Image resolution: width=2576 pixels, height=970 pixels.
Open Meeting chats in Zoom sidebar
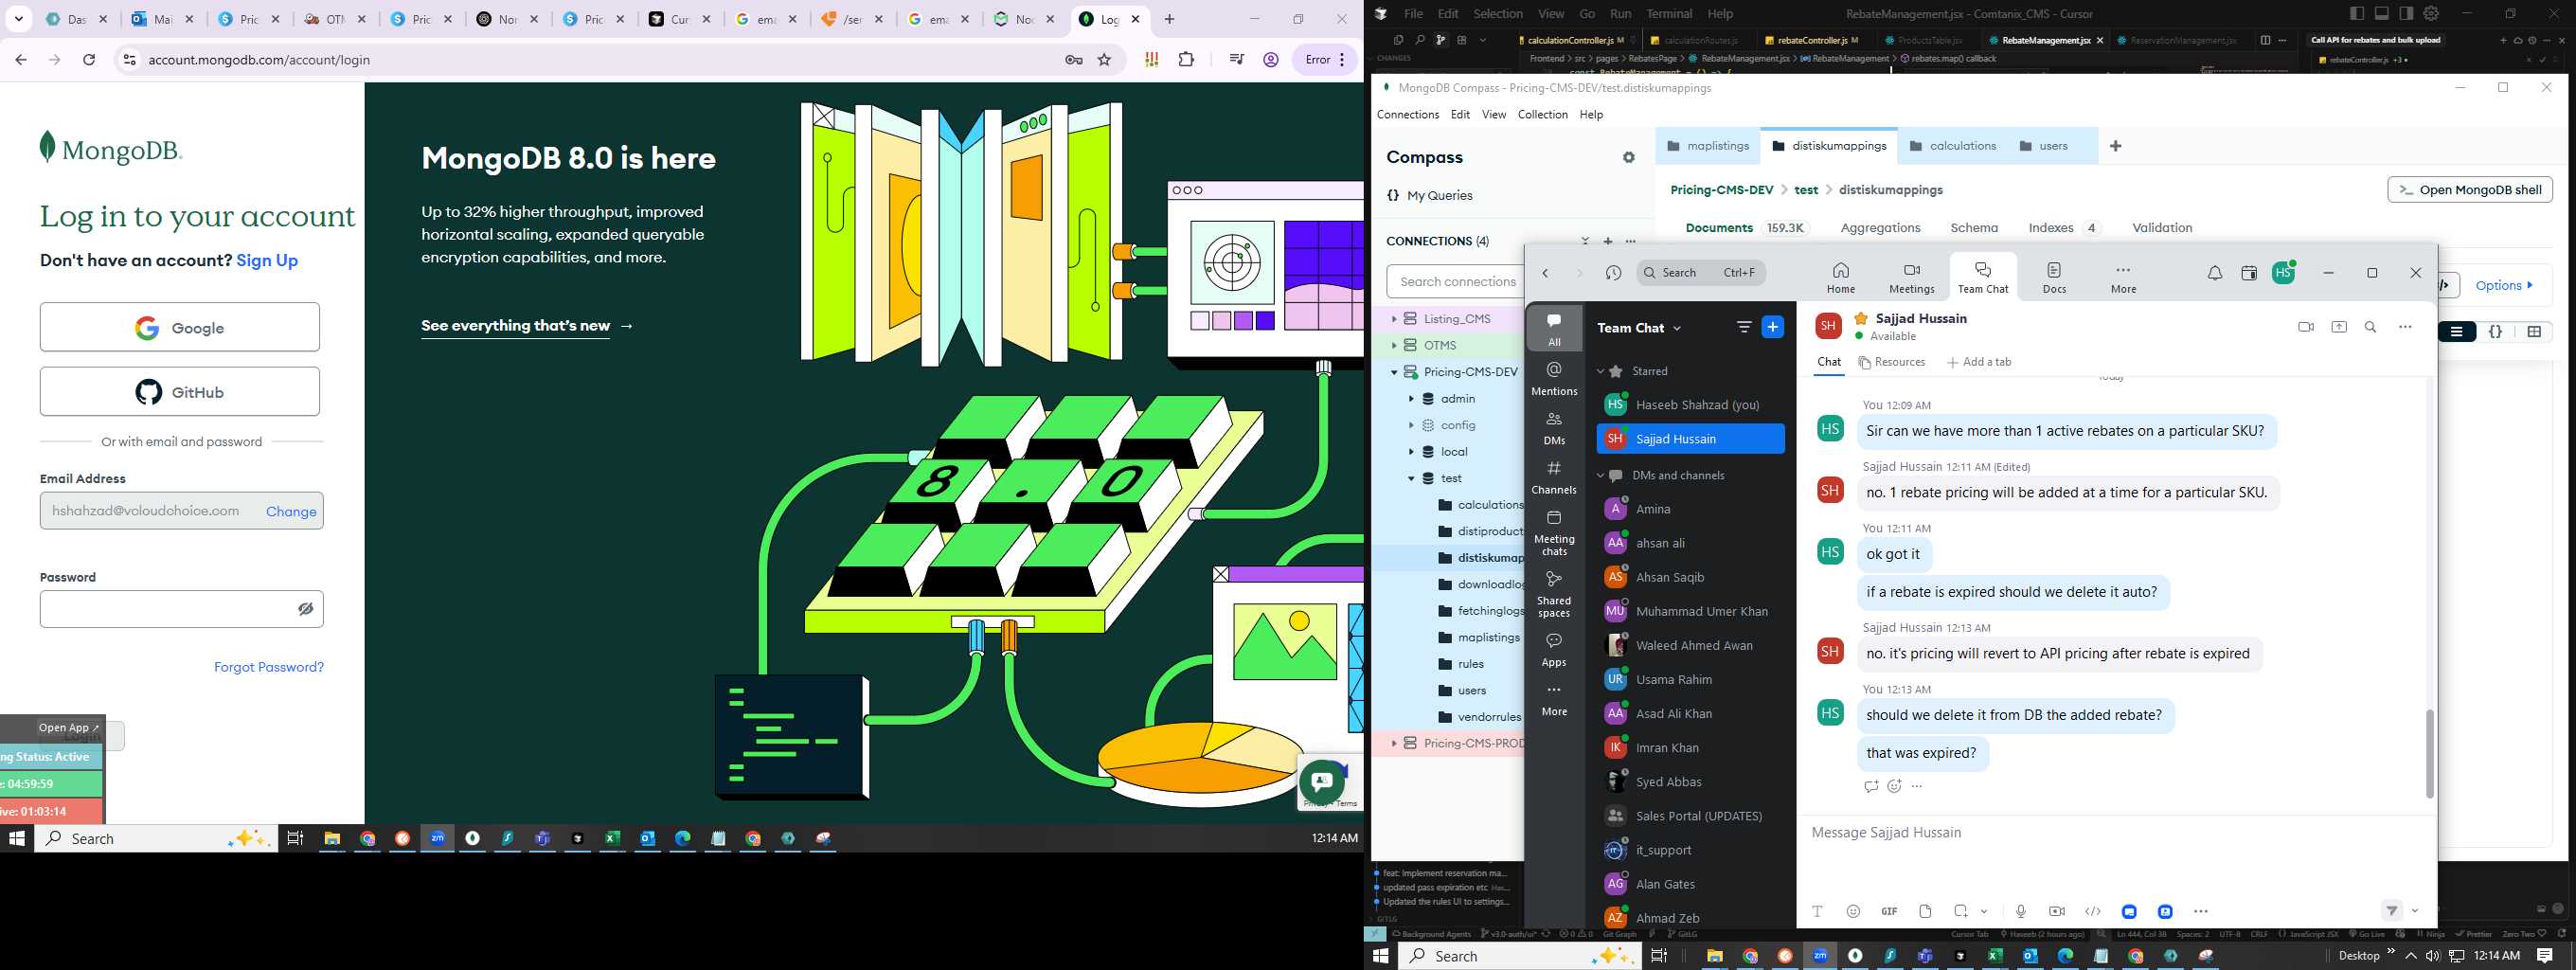tap(1554, 532)
